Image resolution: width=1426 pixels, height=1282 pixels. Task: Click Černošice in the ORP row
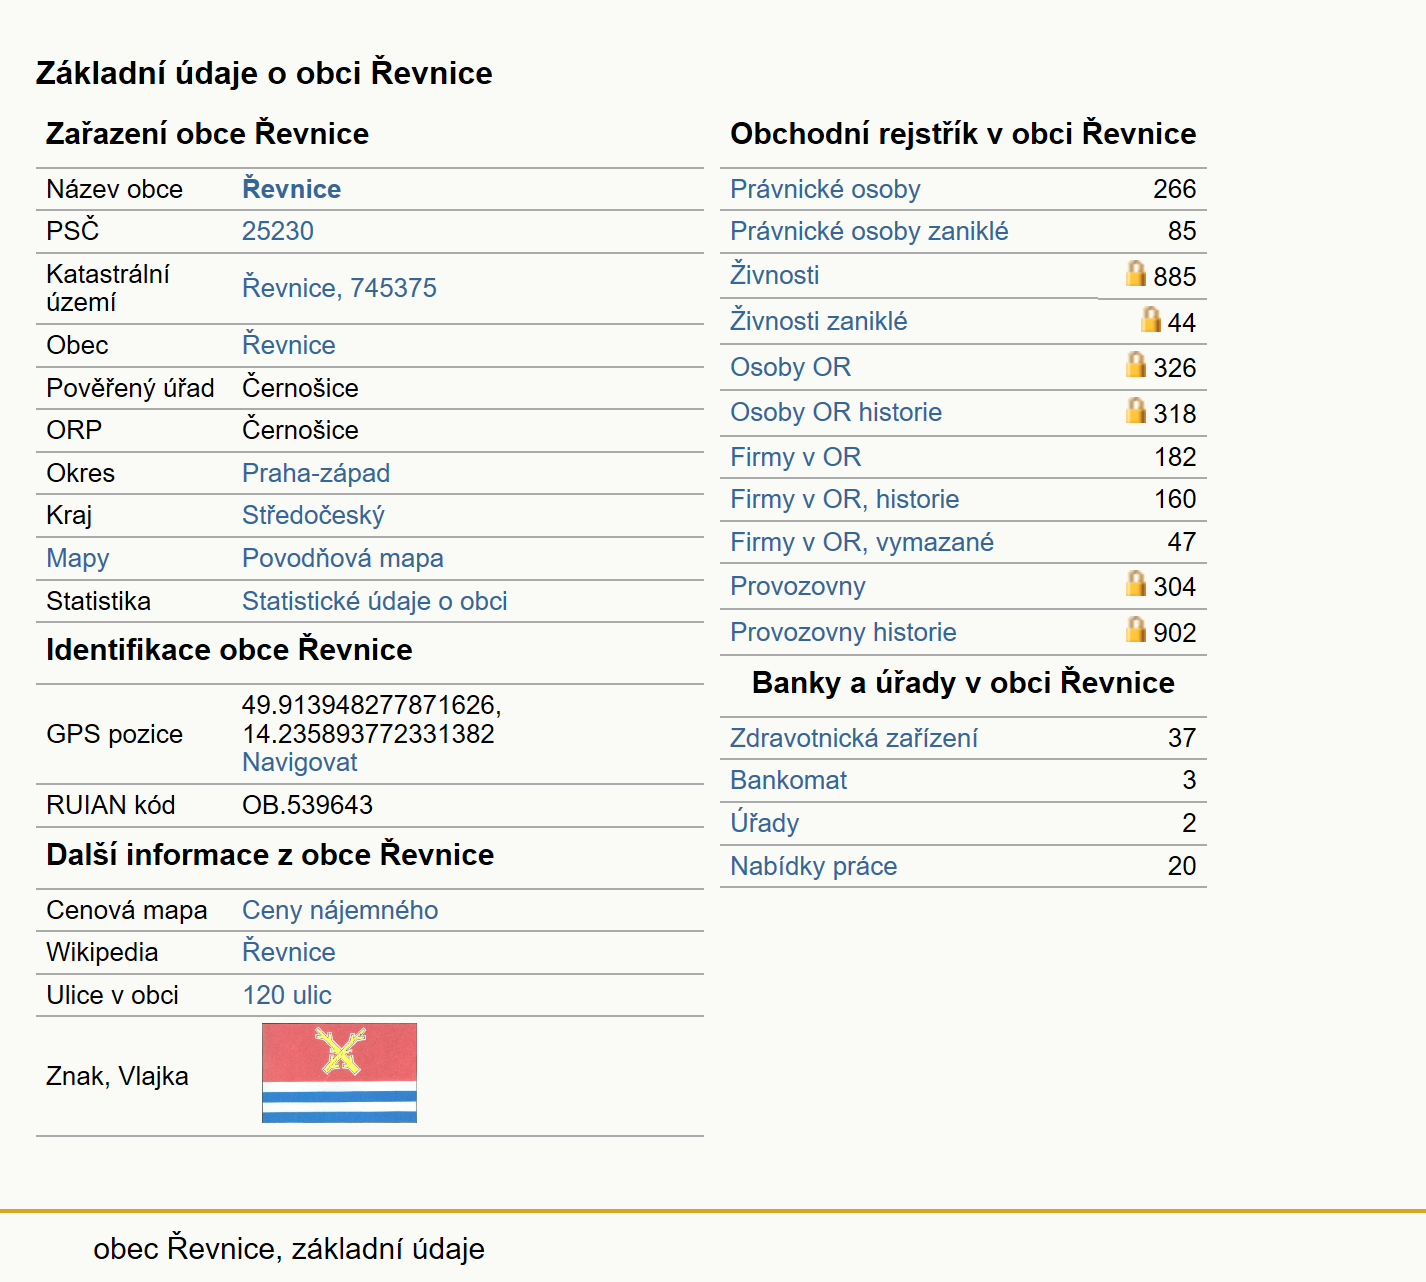[300, 430]
